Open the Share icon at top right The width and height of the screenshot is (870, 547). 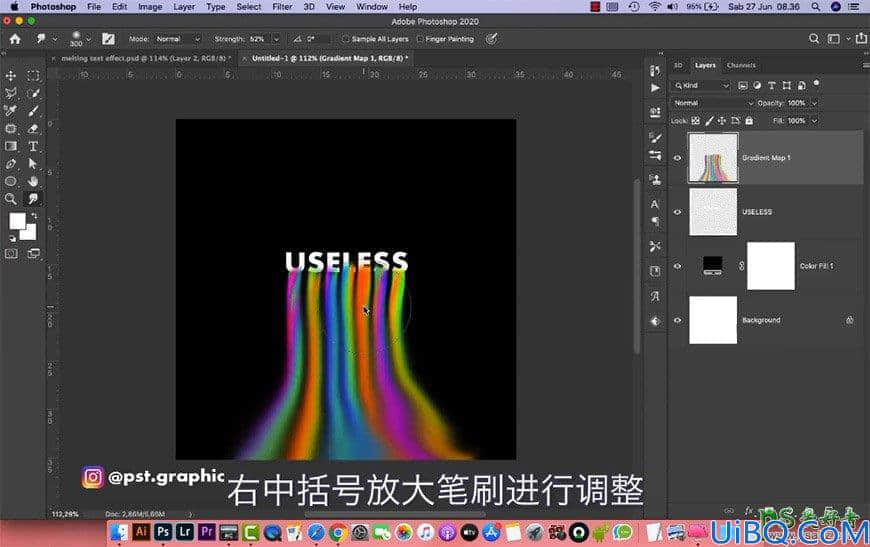(861, 38)
